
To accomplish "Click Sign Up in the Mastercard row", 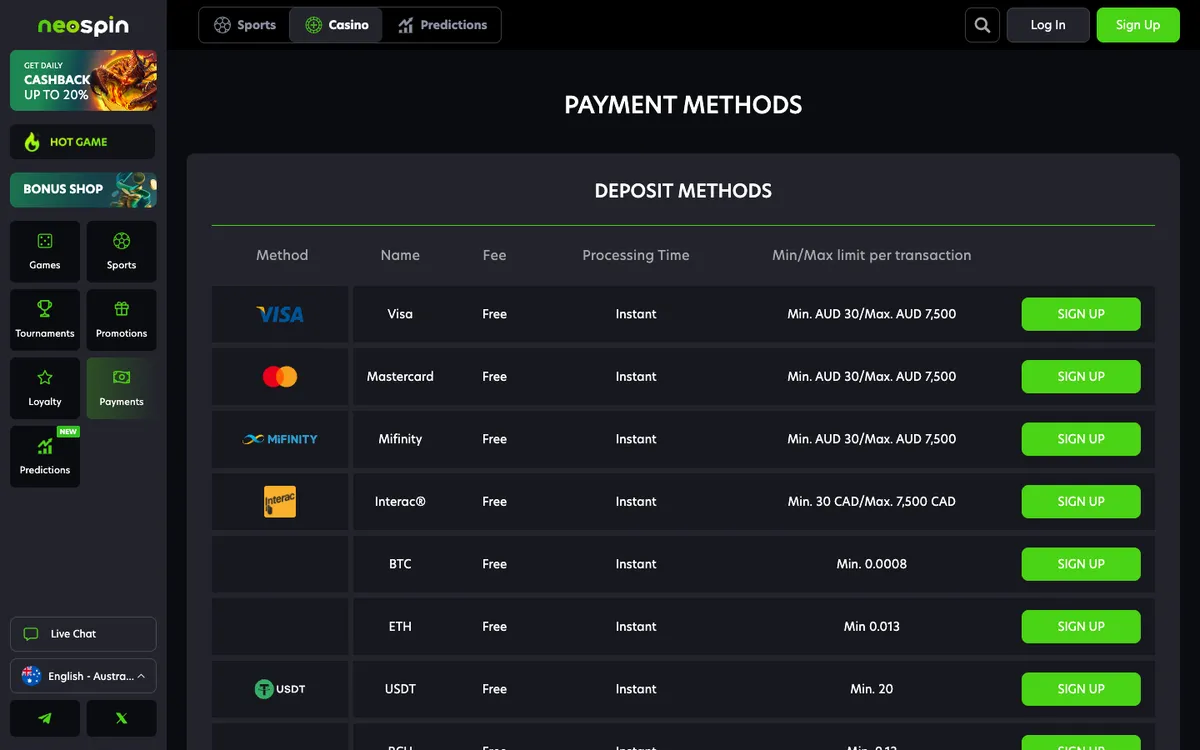I will coord(1081,377).
